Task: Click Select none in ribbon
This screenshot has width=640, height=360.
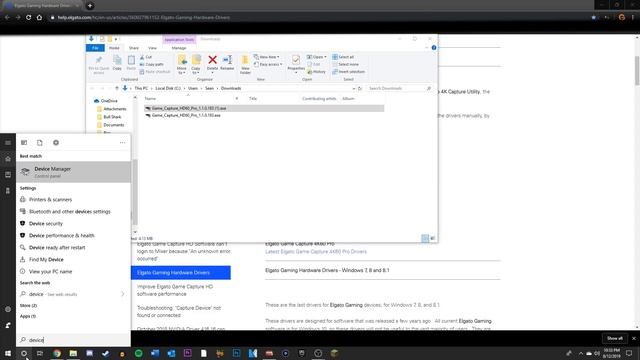Action: (345, 64)
